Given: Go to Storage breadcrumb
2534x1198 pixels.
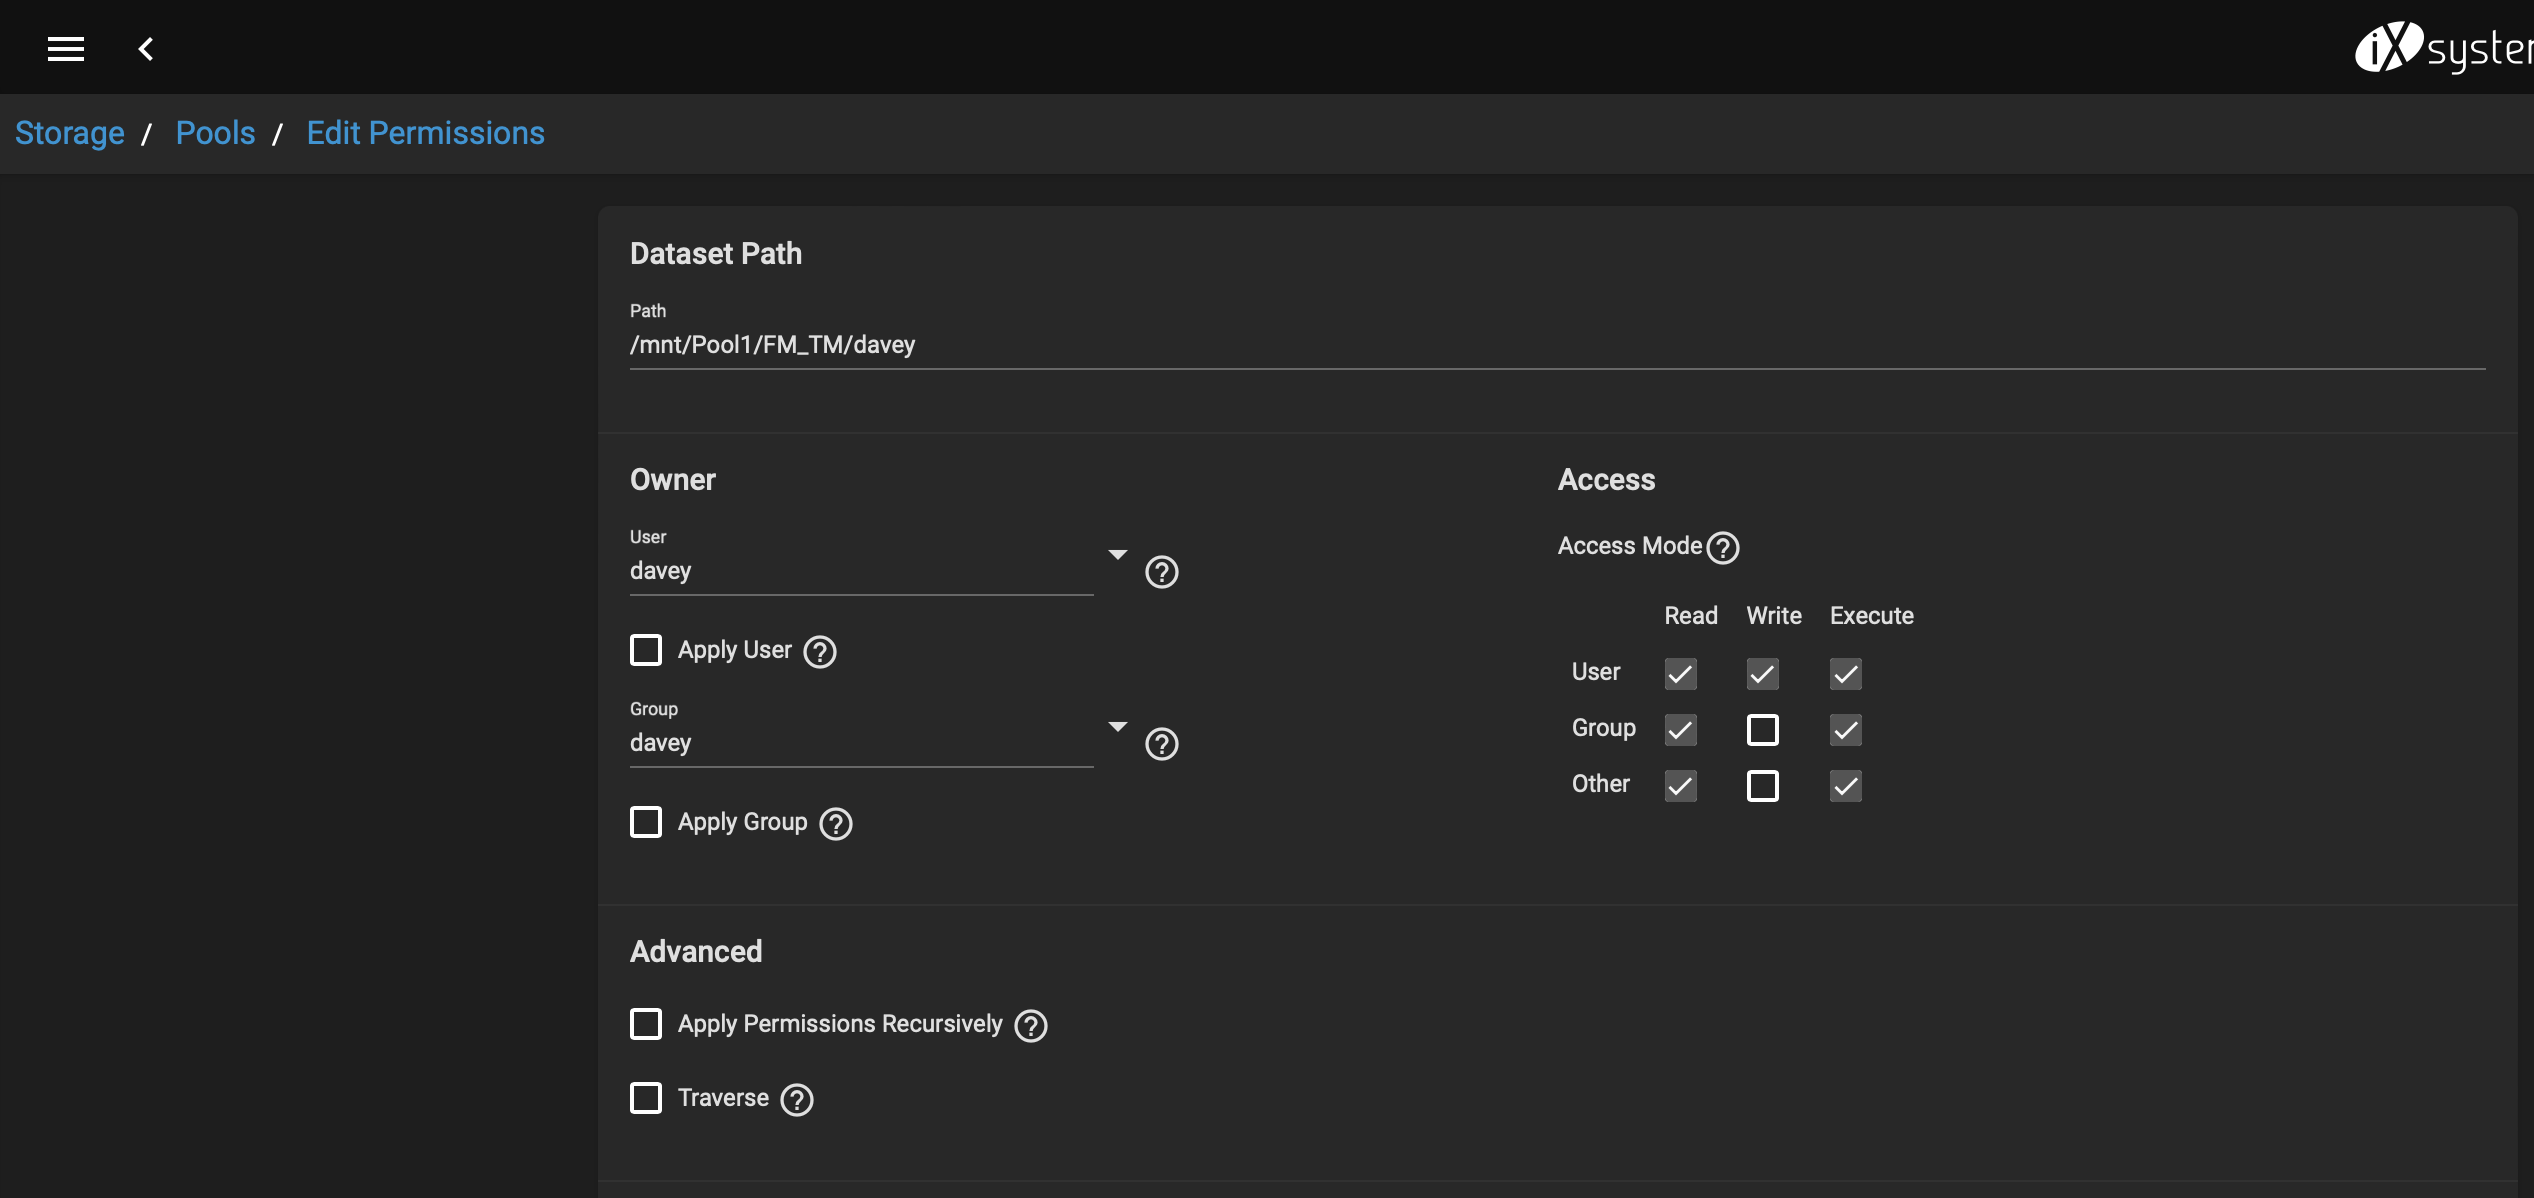Looking at the screenshot, I should 70,133.
